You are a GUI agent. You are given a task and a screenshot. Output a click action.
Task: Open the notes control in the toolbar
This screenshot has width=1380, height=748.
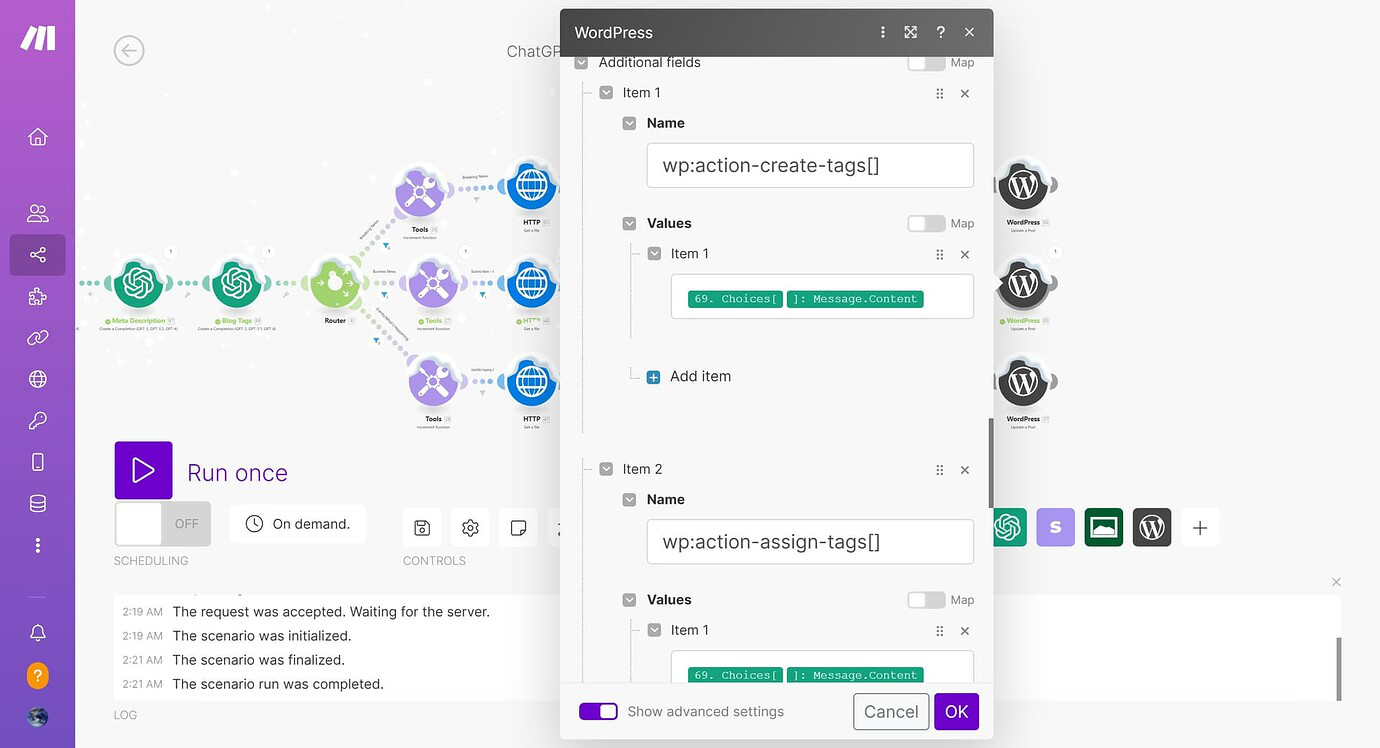click(518, 527)
